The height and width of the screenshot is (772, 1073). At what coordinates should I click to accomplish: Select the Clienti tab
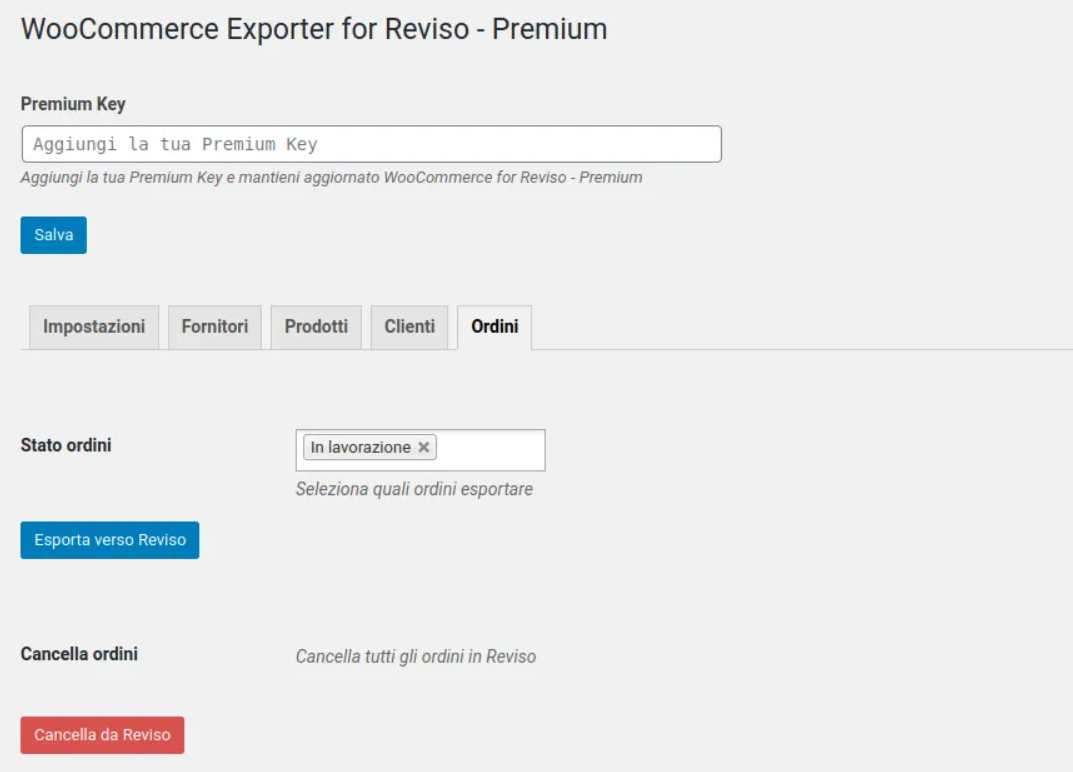409,327
